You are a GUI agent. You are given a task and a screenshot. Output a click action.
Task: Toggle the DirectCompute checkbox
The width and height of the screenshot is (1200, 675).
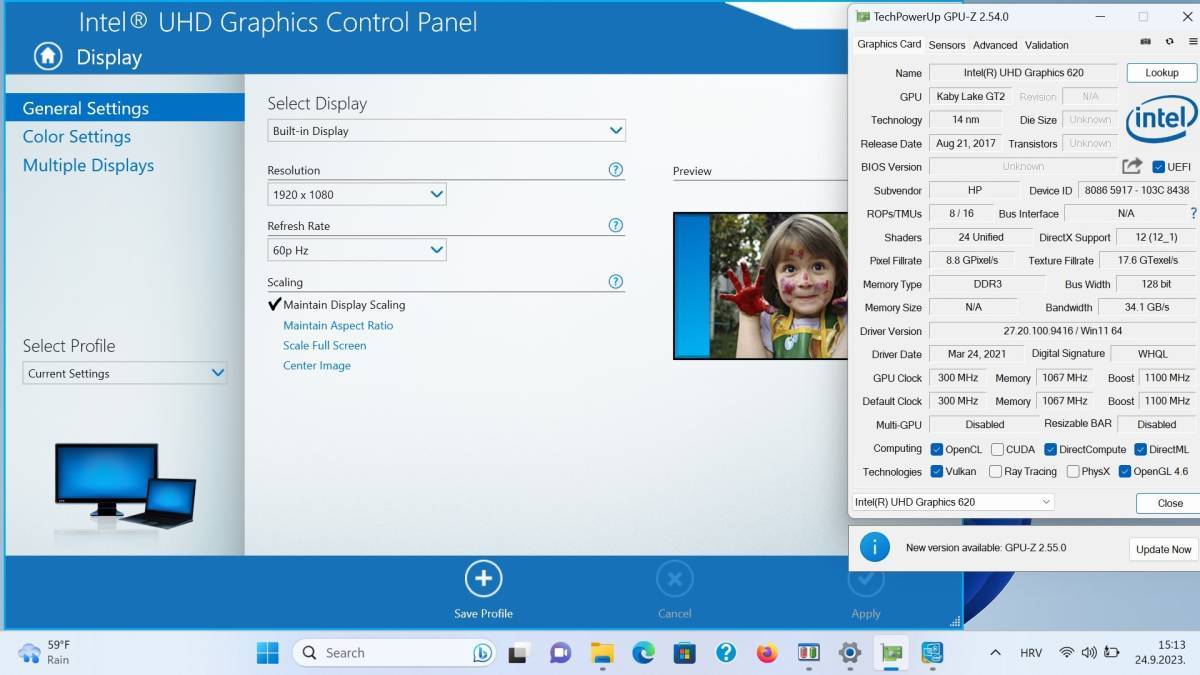[1051, 449]
